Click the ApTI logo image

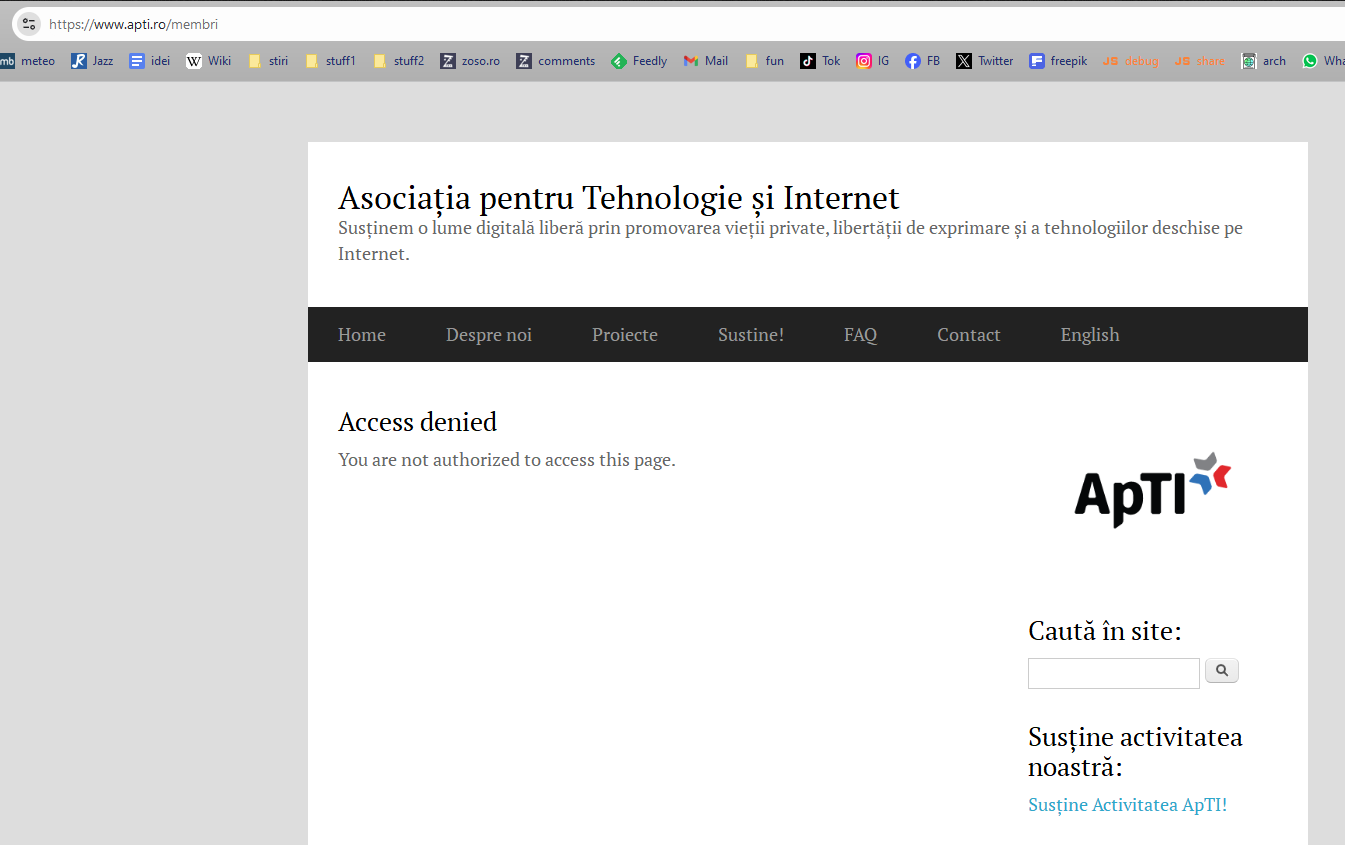click(x=1152, y=489)
